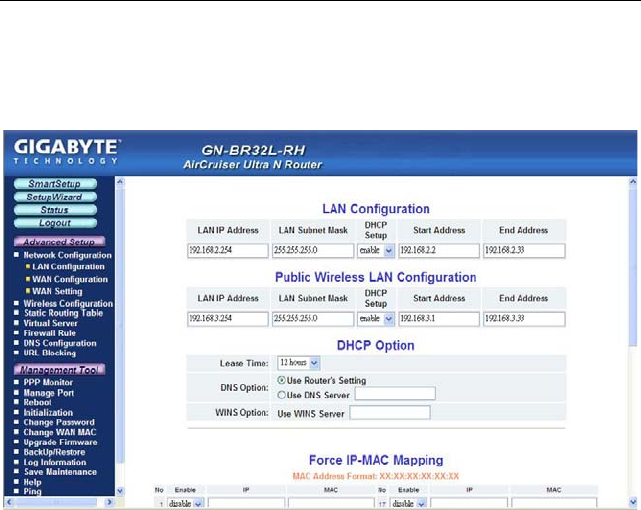This screenshot has height=510, width=641.
Task: Open Virtual Server page
Action: tap(50, 323)
